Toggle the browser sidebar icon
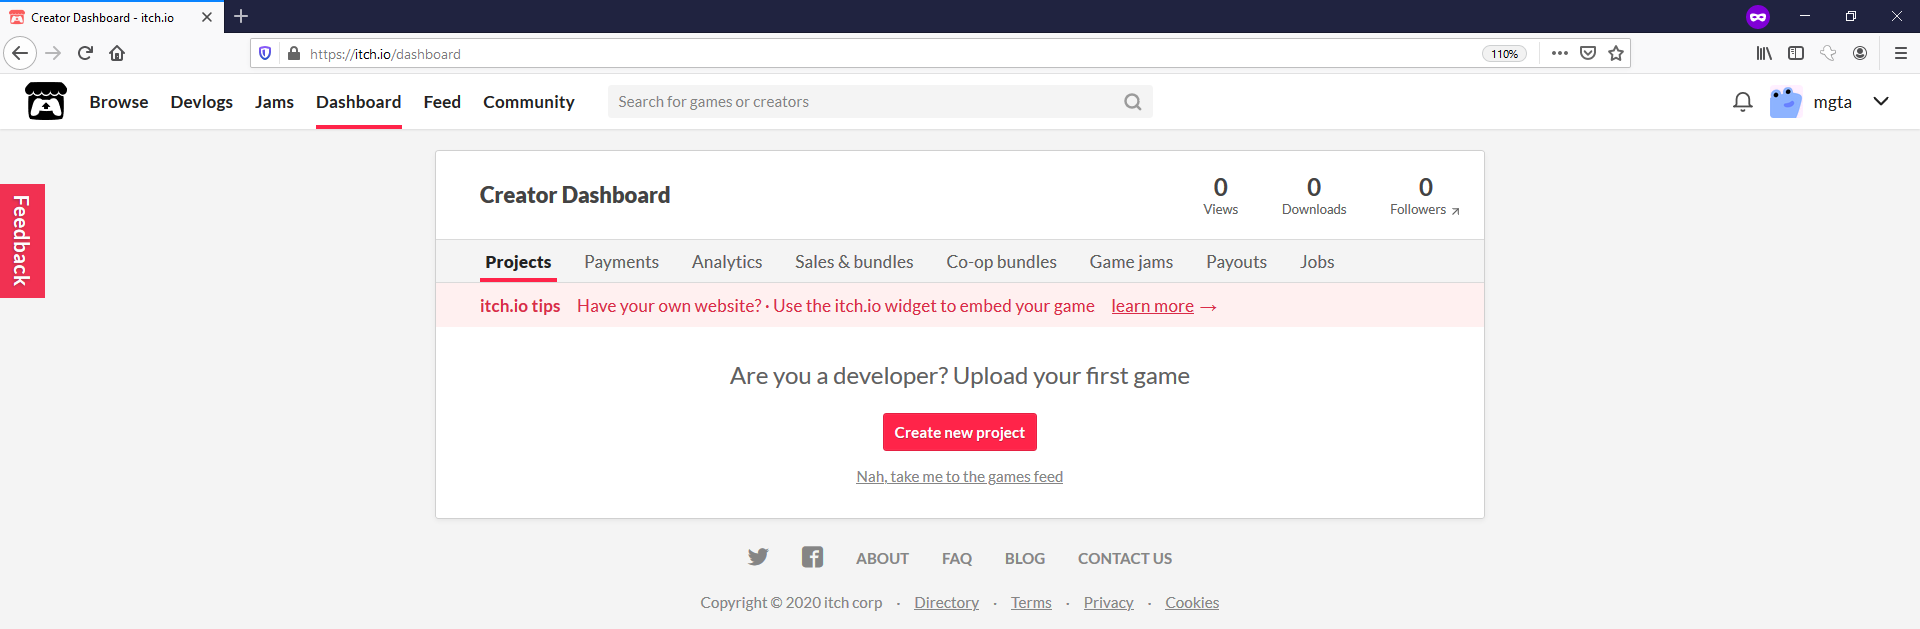 [1796, 53]
